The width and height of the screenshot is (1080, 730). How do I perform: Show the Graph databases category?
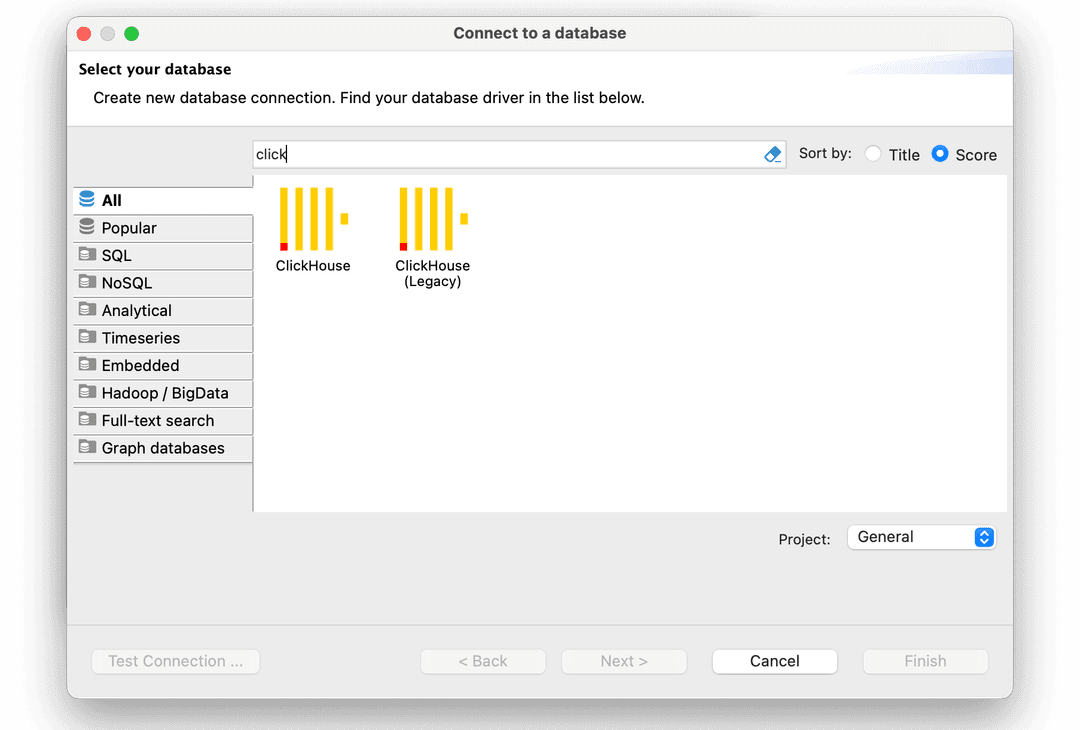point(163,448)
